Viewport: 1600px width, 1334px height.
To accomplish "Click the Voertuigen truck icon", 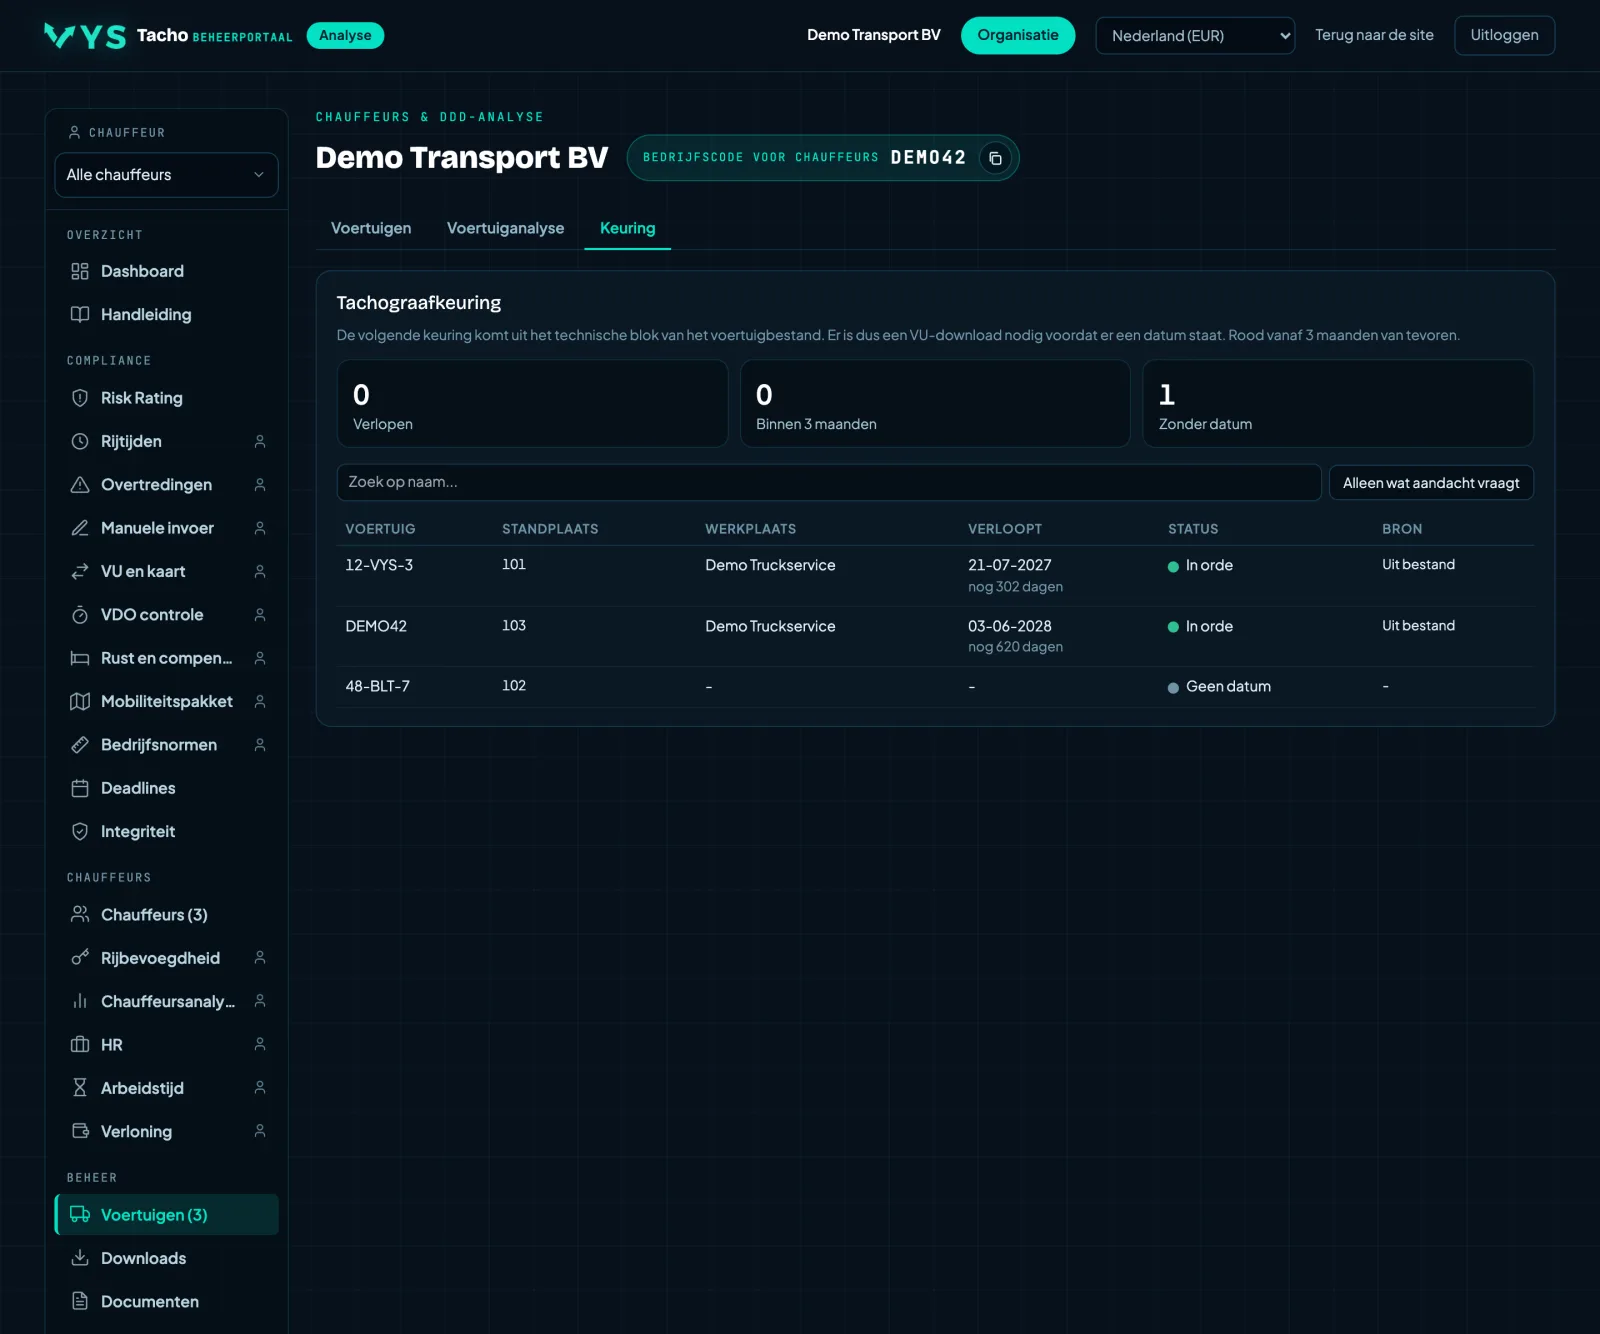I will tap(80, 1214).
